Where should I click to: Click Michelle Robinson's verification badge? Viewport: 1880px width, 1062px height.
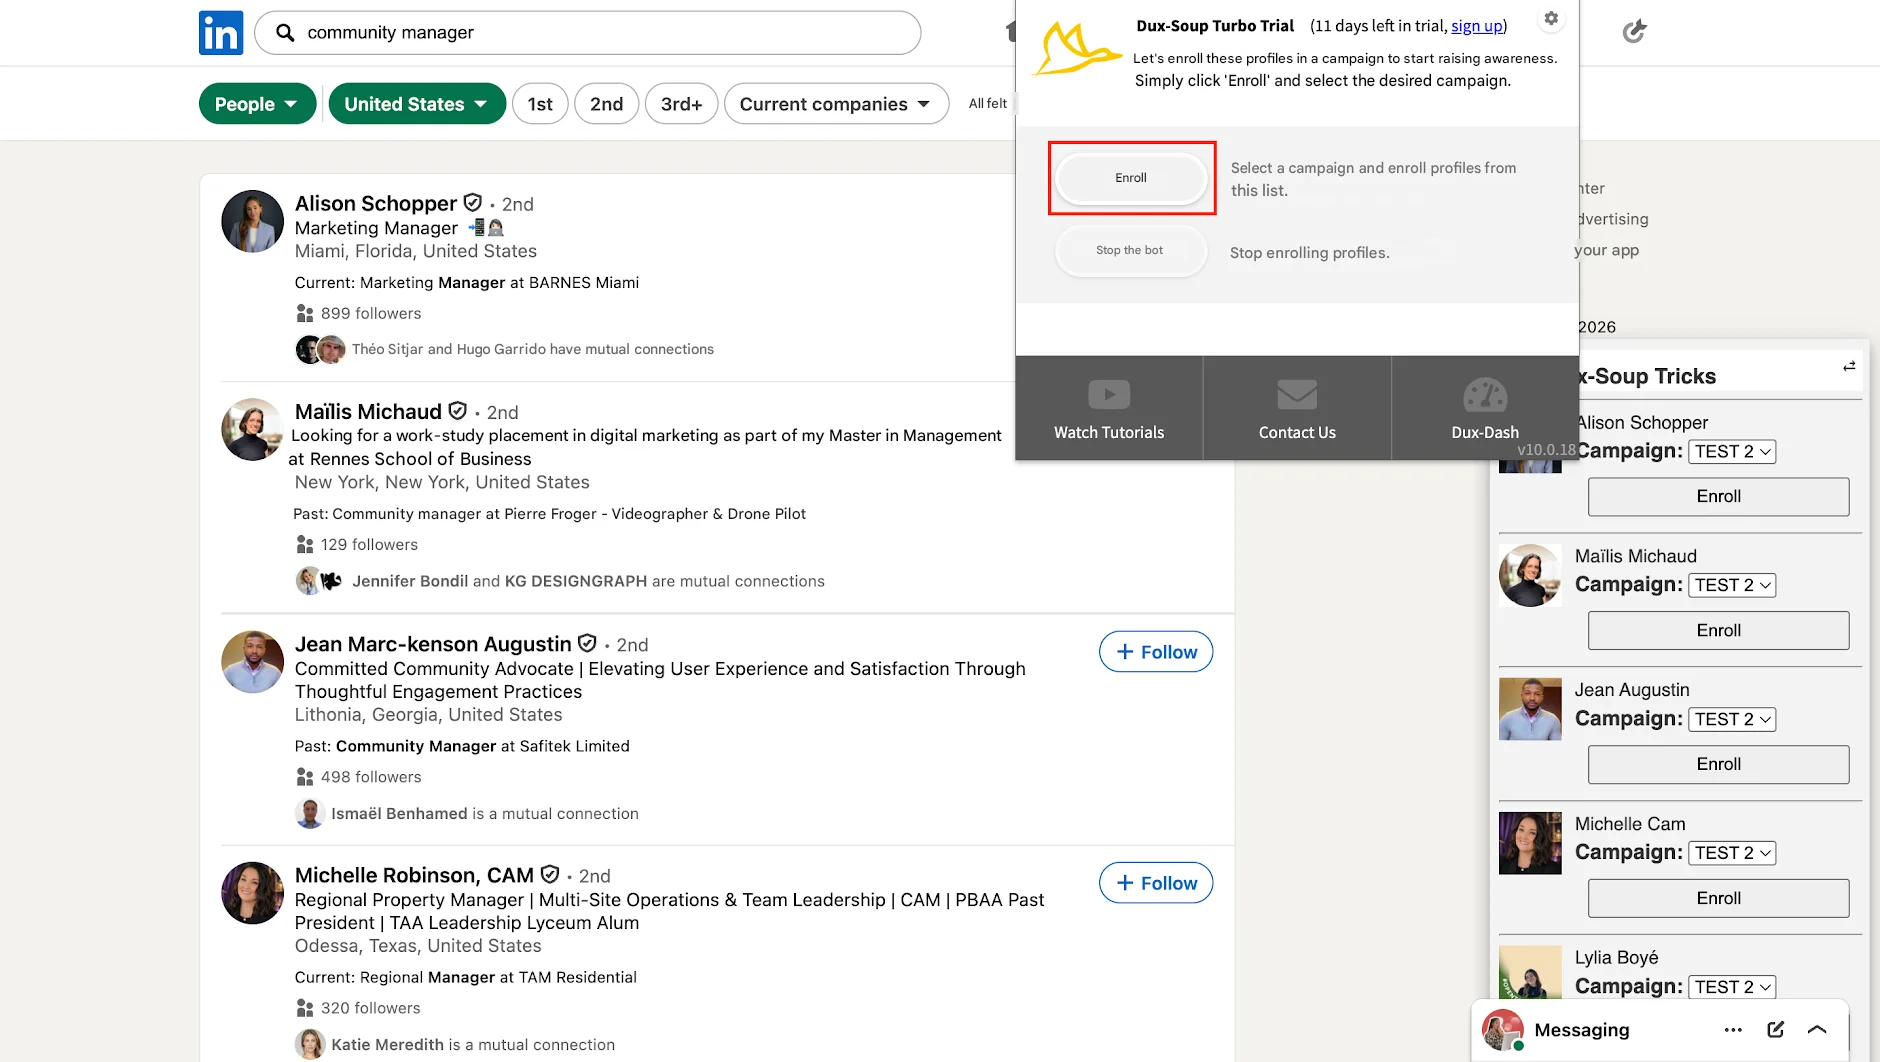550,875
